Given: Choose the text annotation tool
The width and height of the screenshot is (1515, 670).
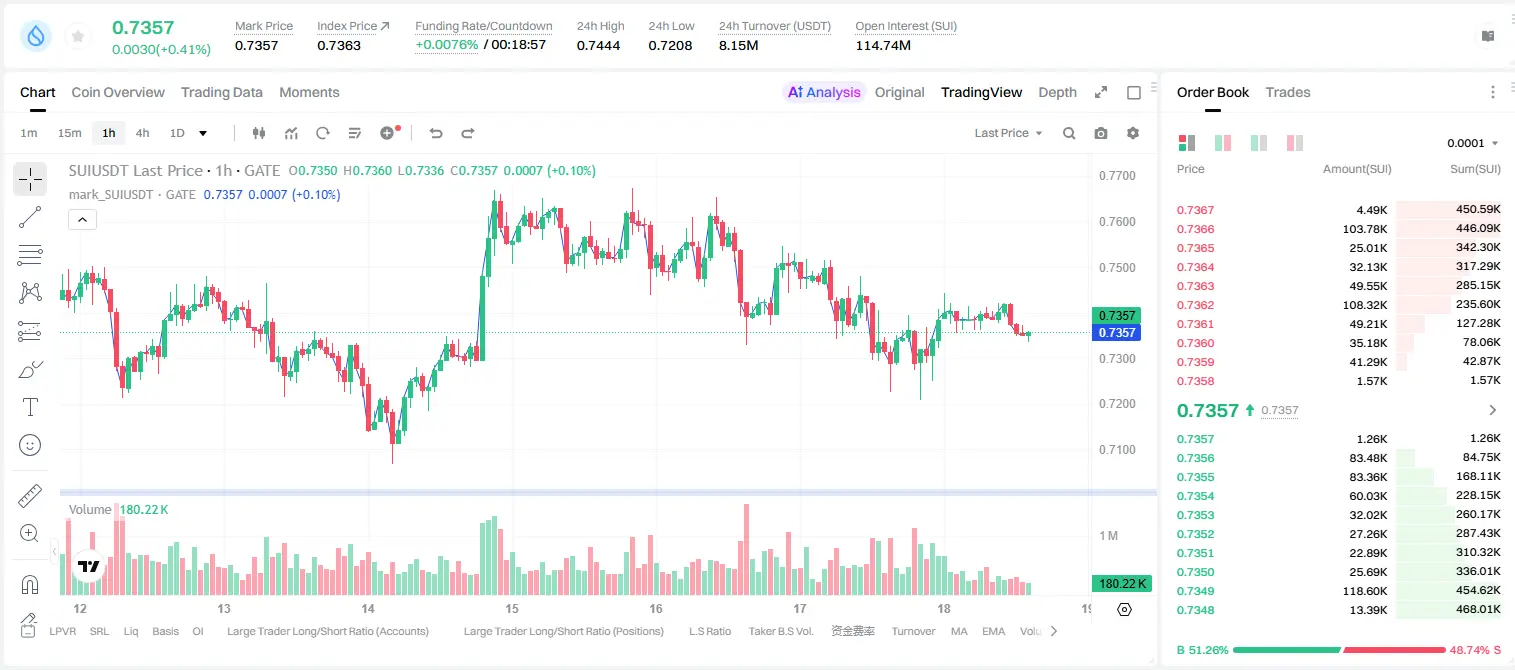Looking at the screenshot, I should (x=30, y=407).
